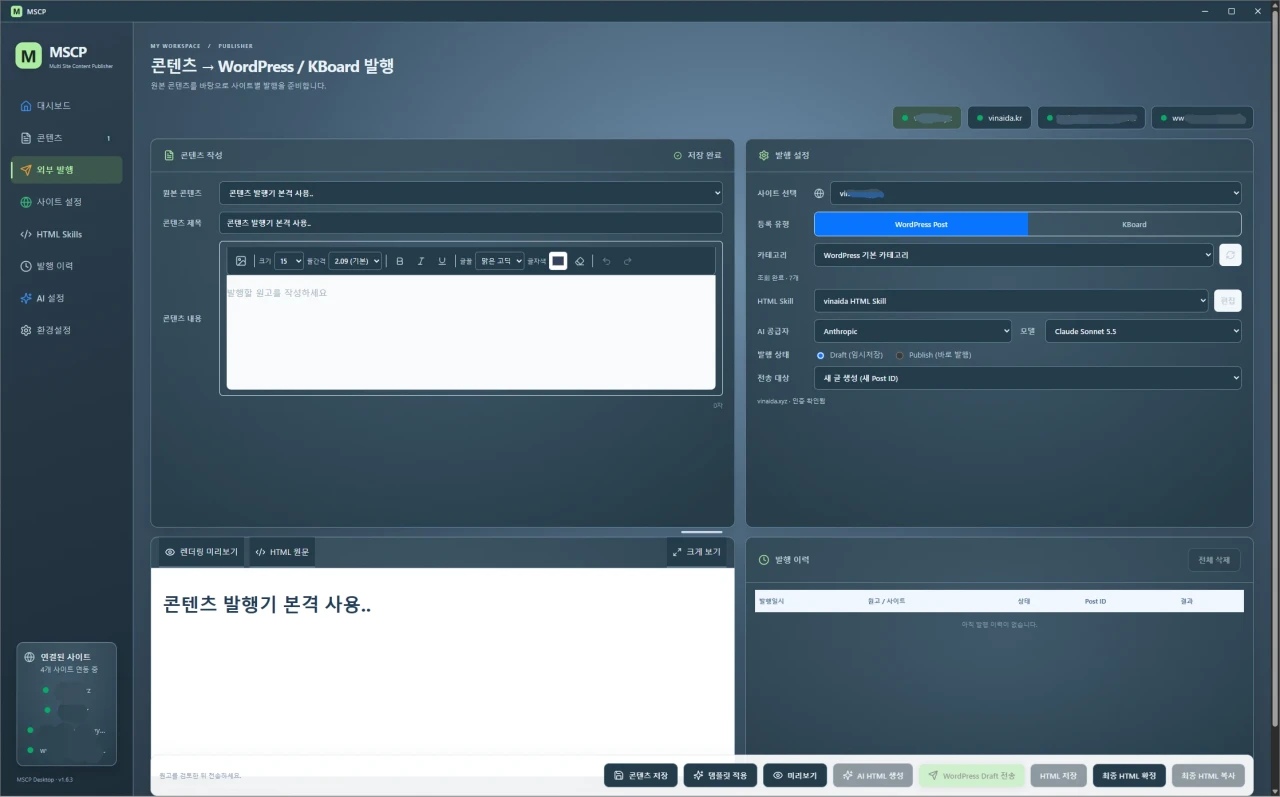Viewport: 1280px width, 797px height.
Task: Select Publish (바로 발행) radio option
Action: pos(899,355)
